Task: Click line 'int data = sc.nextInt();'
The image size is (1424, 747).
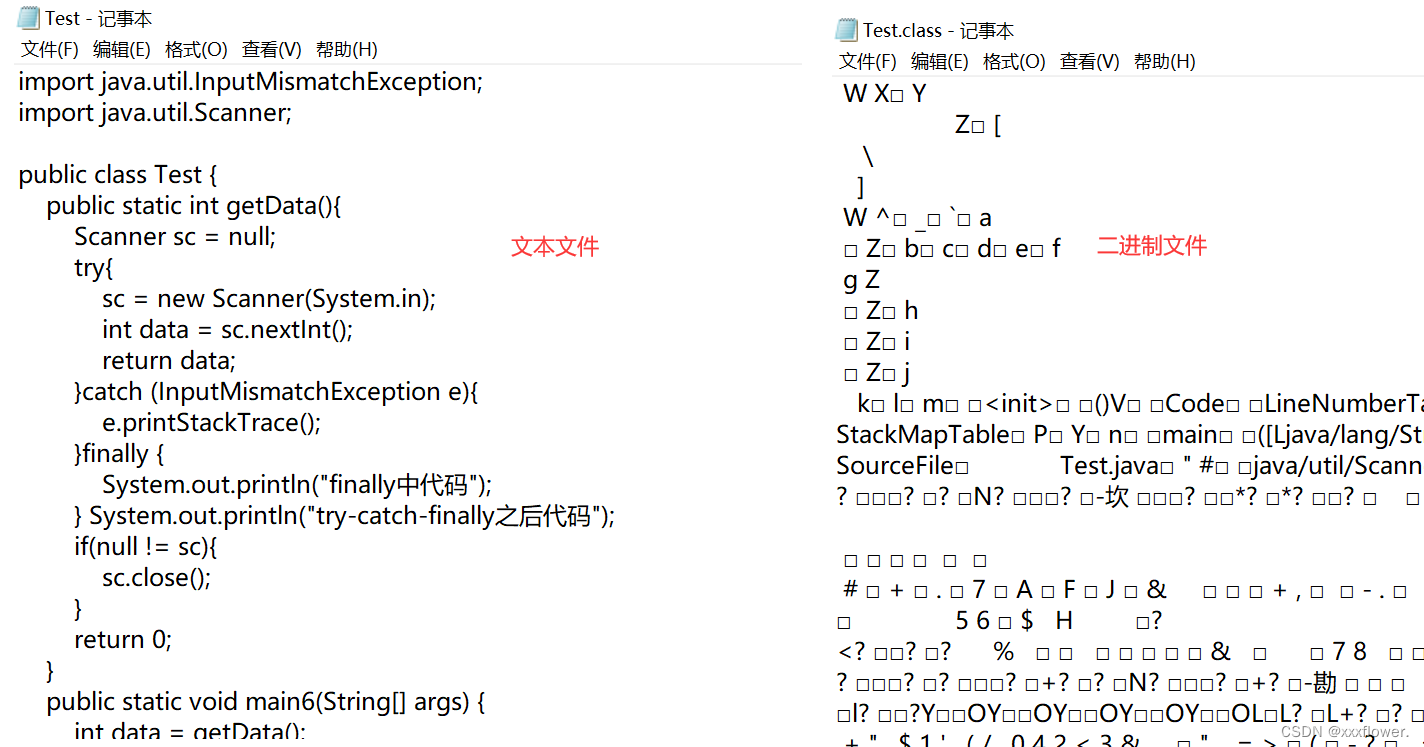Action: click(228, 330)
